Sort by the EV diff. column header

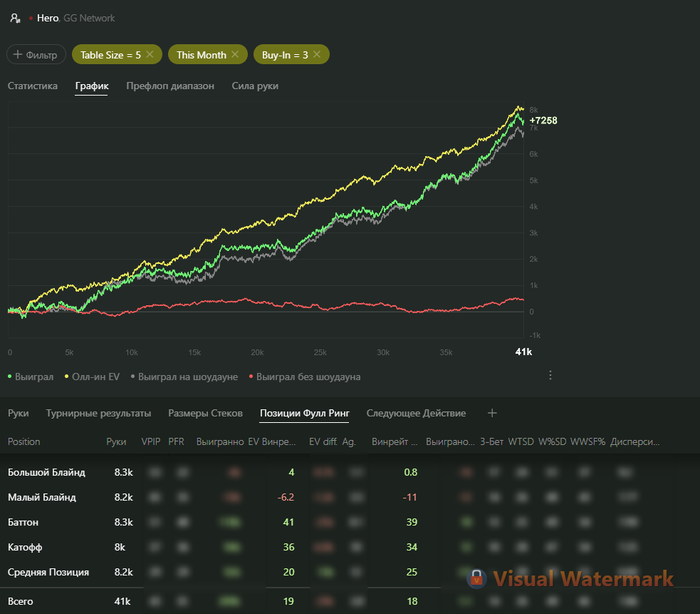point(323,442)
